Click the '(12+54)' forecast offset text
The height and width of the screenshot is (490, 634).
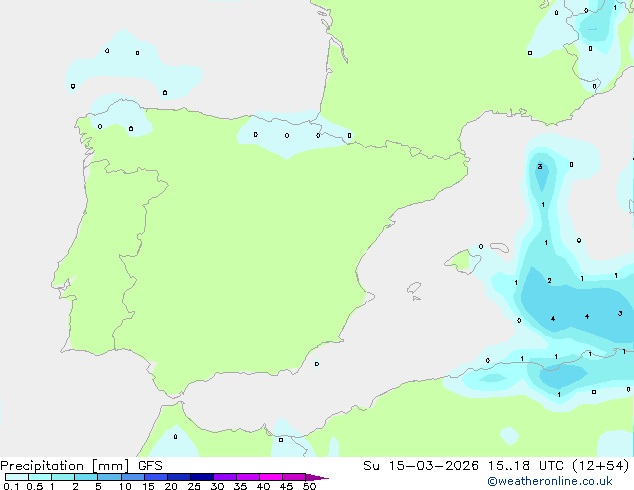click(x=601, y=466)
